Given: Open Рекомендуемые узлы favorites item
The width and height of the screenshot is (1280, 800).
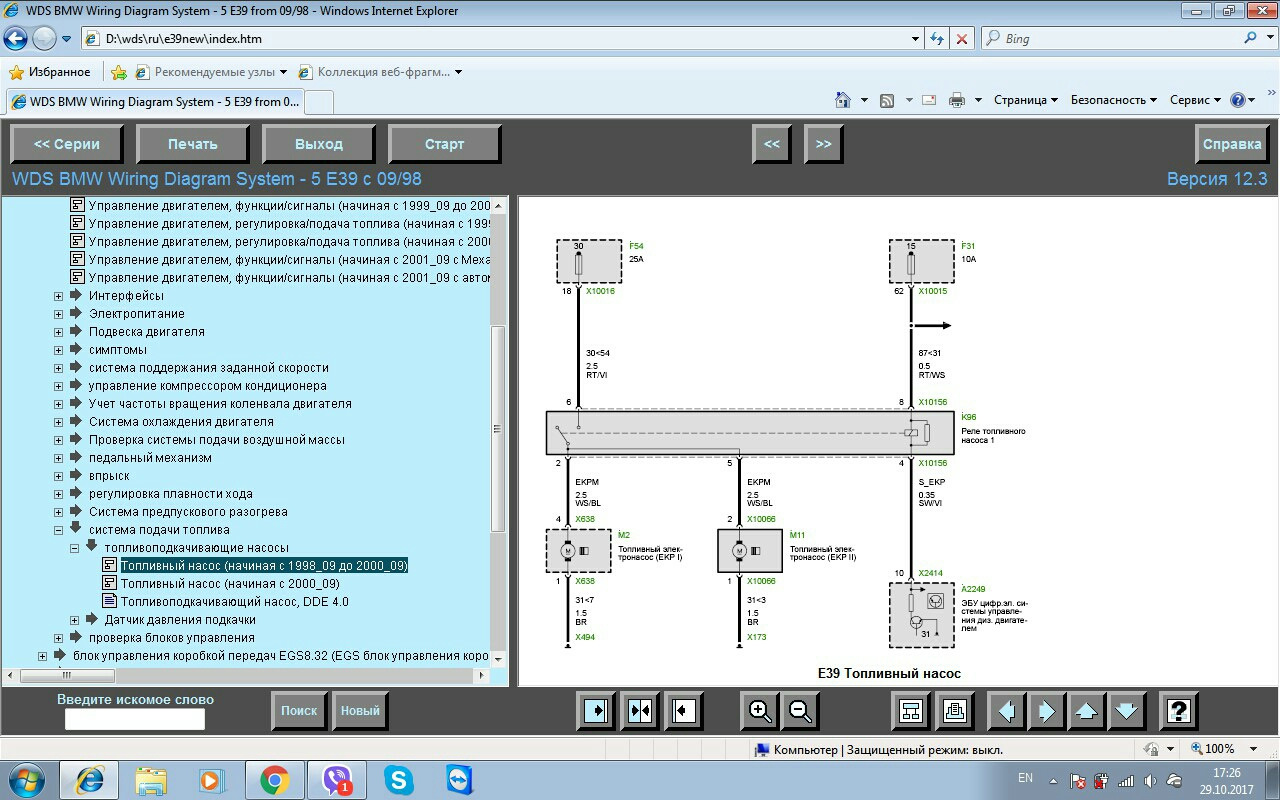Looking at the screenshot, I should (x=211, y=72).
